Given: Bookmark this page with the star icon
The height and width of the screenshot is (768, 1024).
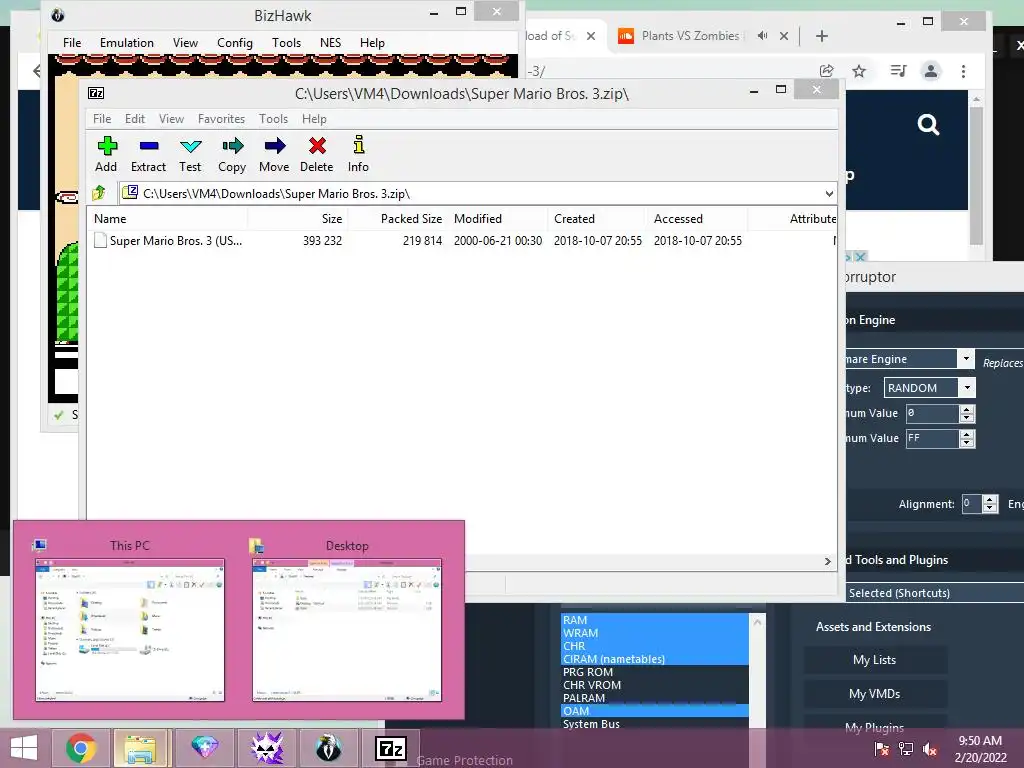Looking at the screenshot, I should 859,71.
